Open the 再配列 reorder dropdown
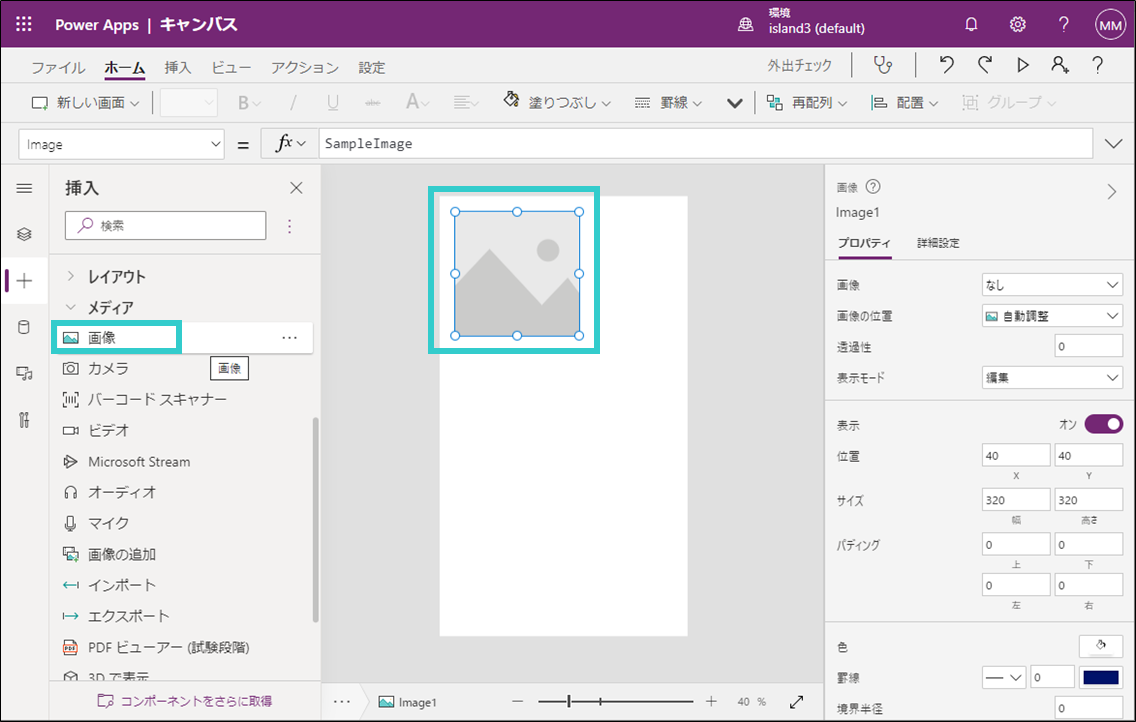 coord(806,103)
